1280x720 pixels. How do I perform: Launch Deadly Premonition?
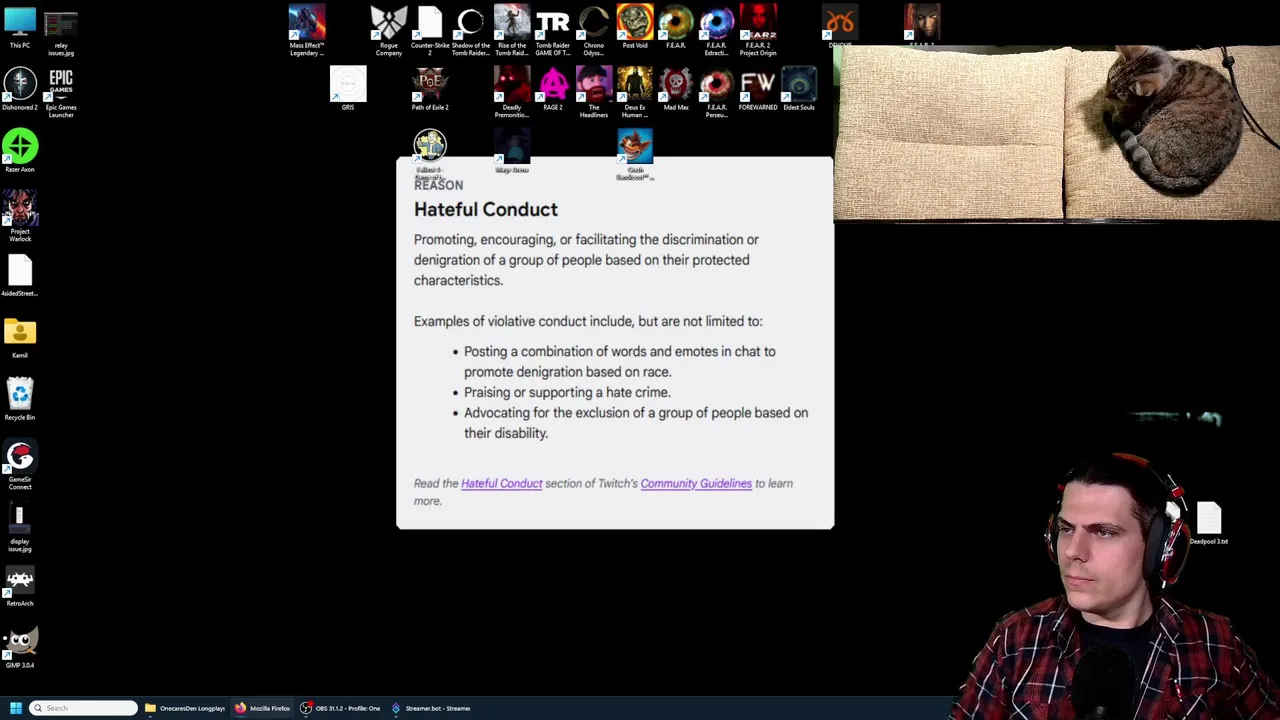512,93
